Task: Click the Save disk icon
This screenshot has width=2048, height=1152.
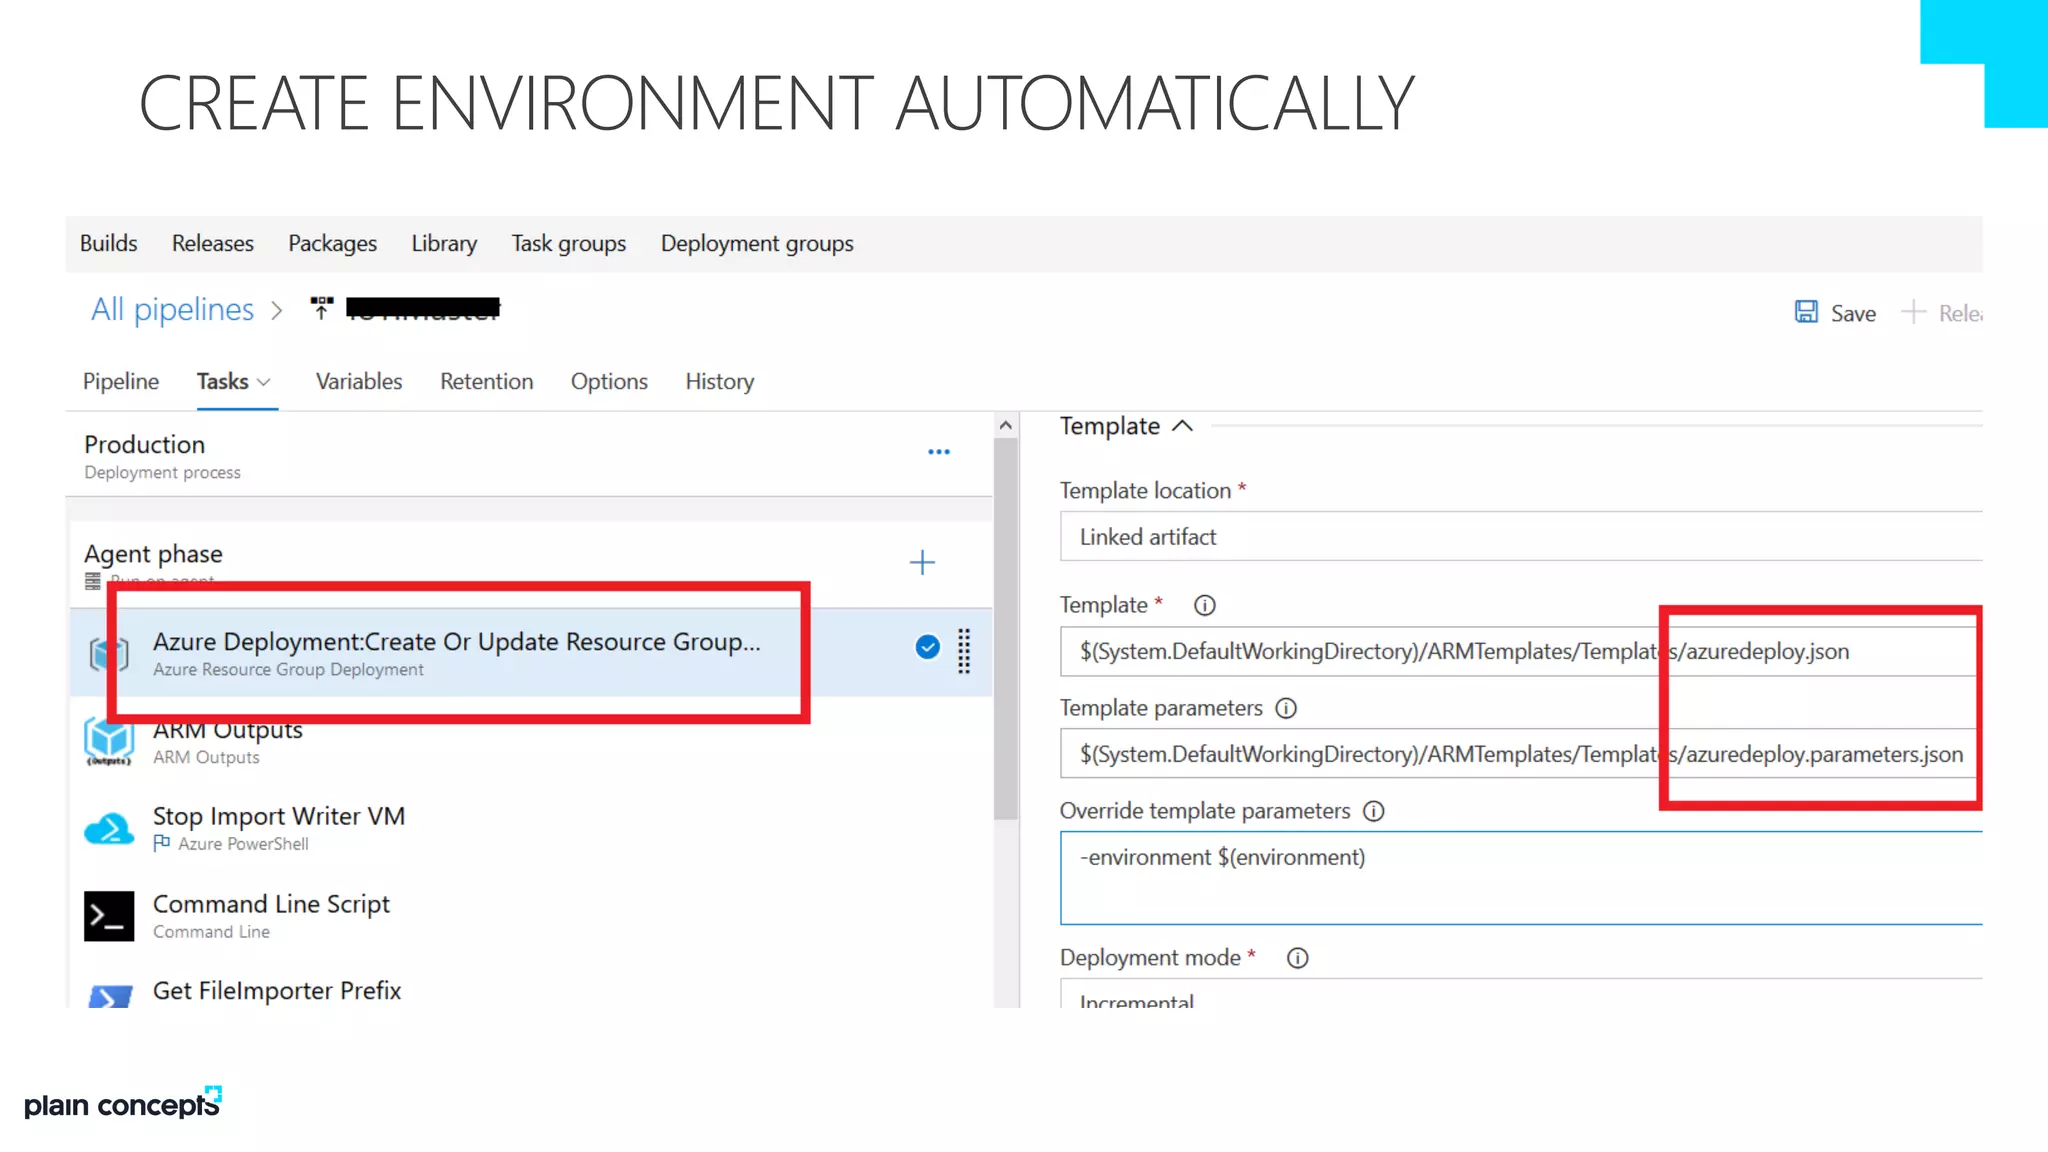Action: [1805, 312]
